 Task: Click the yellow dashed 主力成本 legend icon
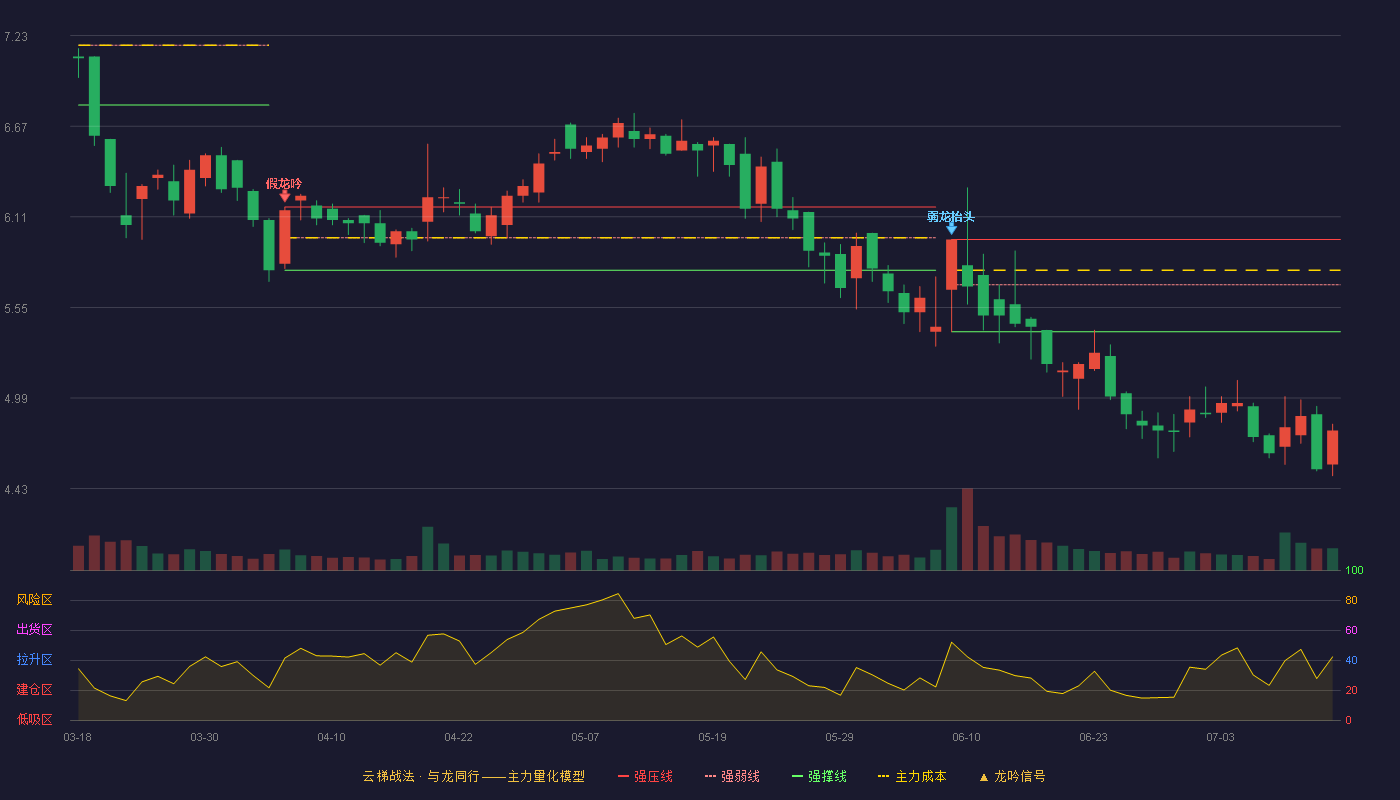(884, 777)
